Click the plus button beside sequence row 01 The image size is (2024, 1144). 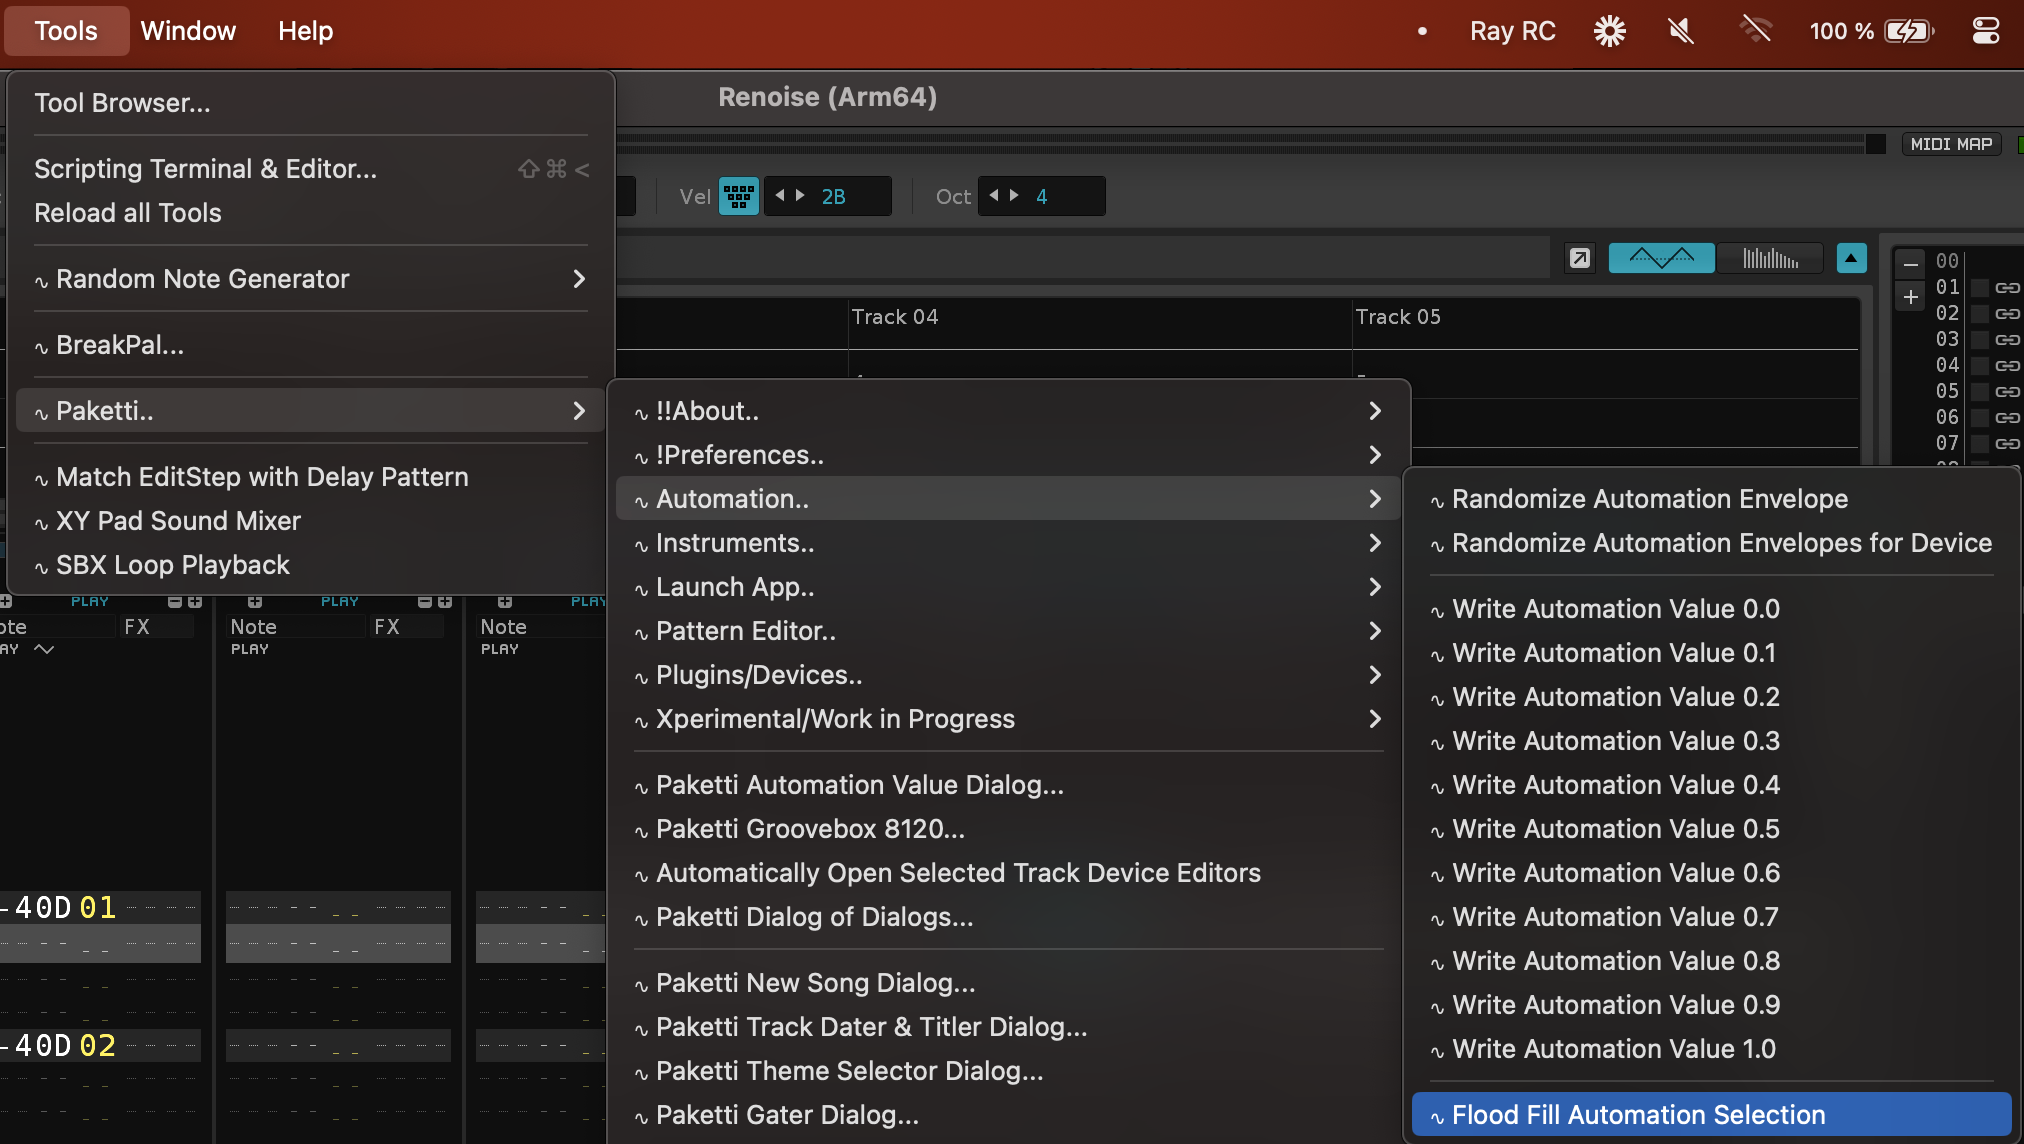pos(1910,297)
